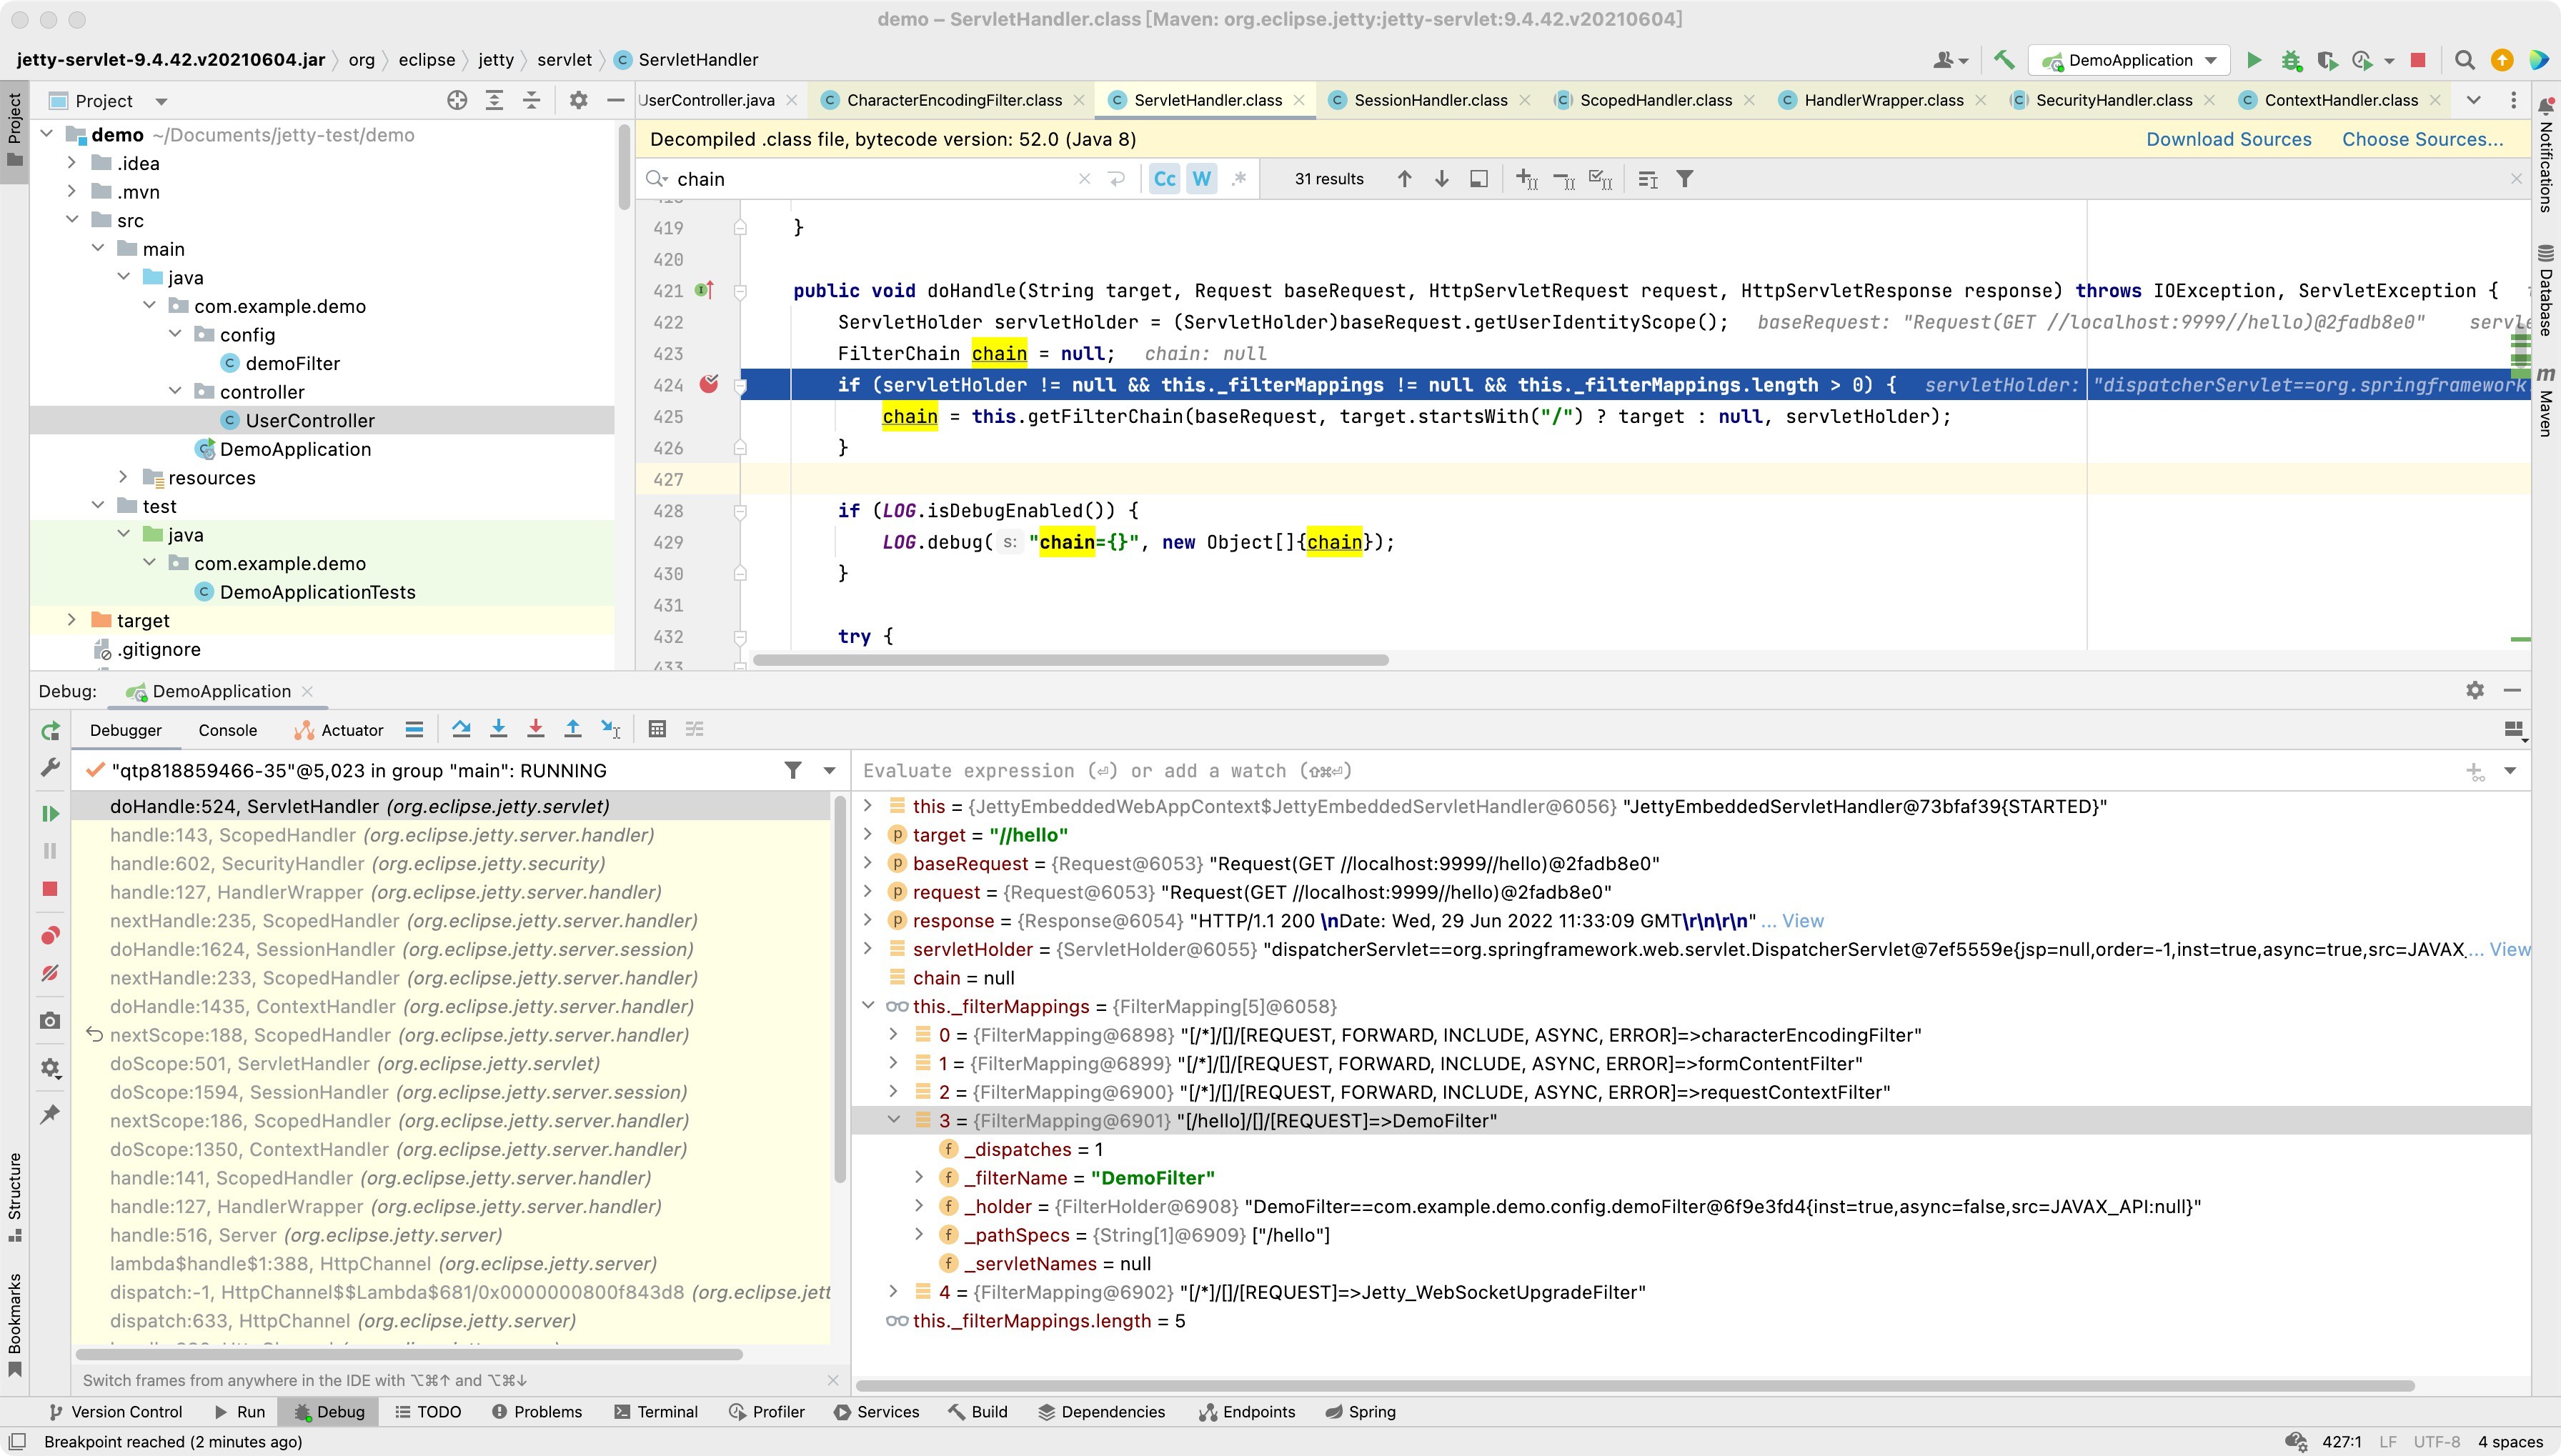
Task: Open Debug panel settings gear
Action: (x=2475, y=690)
